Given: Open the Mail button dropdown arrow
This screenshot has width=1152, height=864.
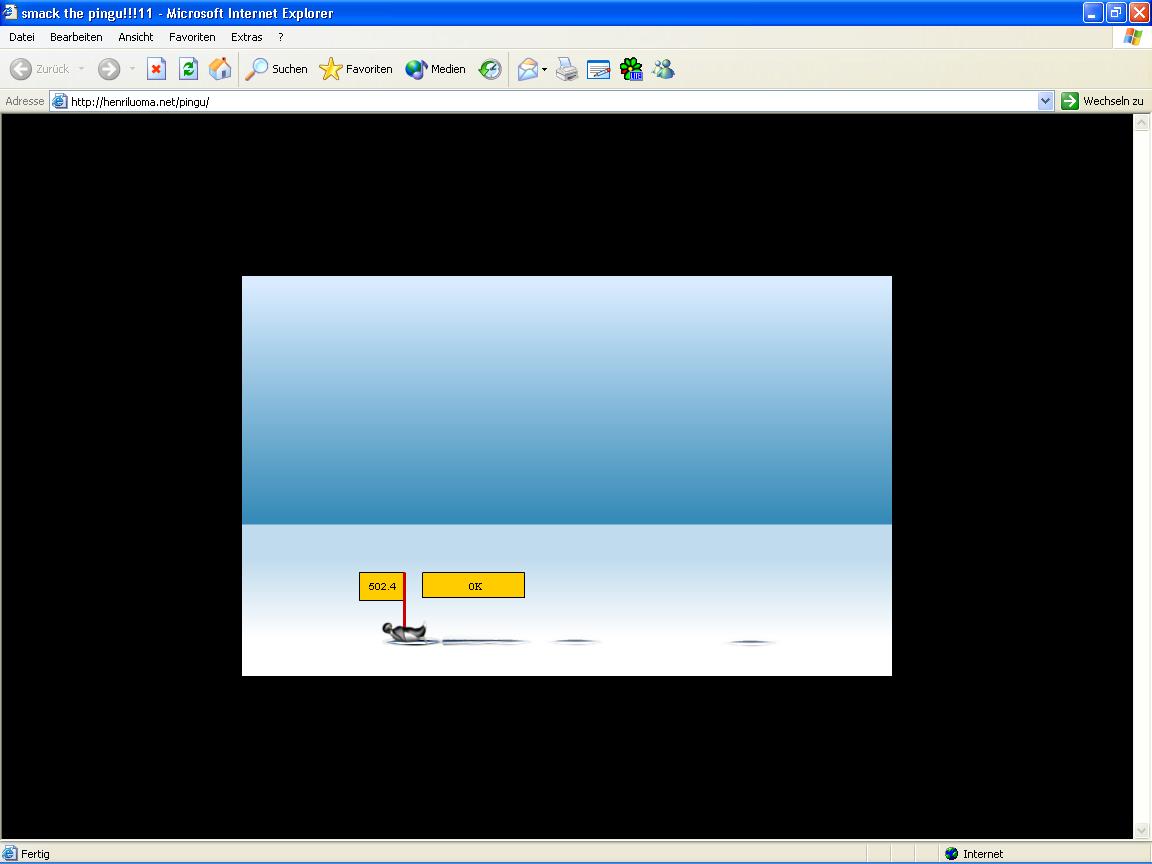Looking at the screenshot, I should point(545,69).
